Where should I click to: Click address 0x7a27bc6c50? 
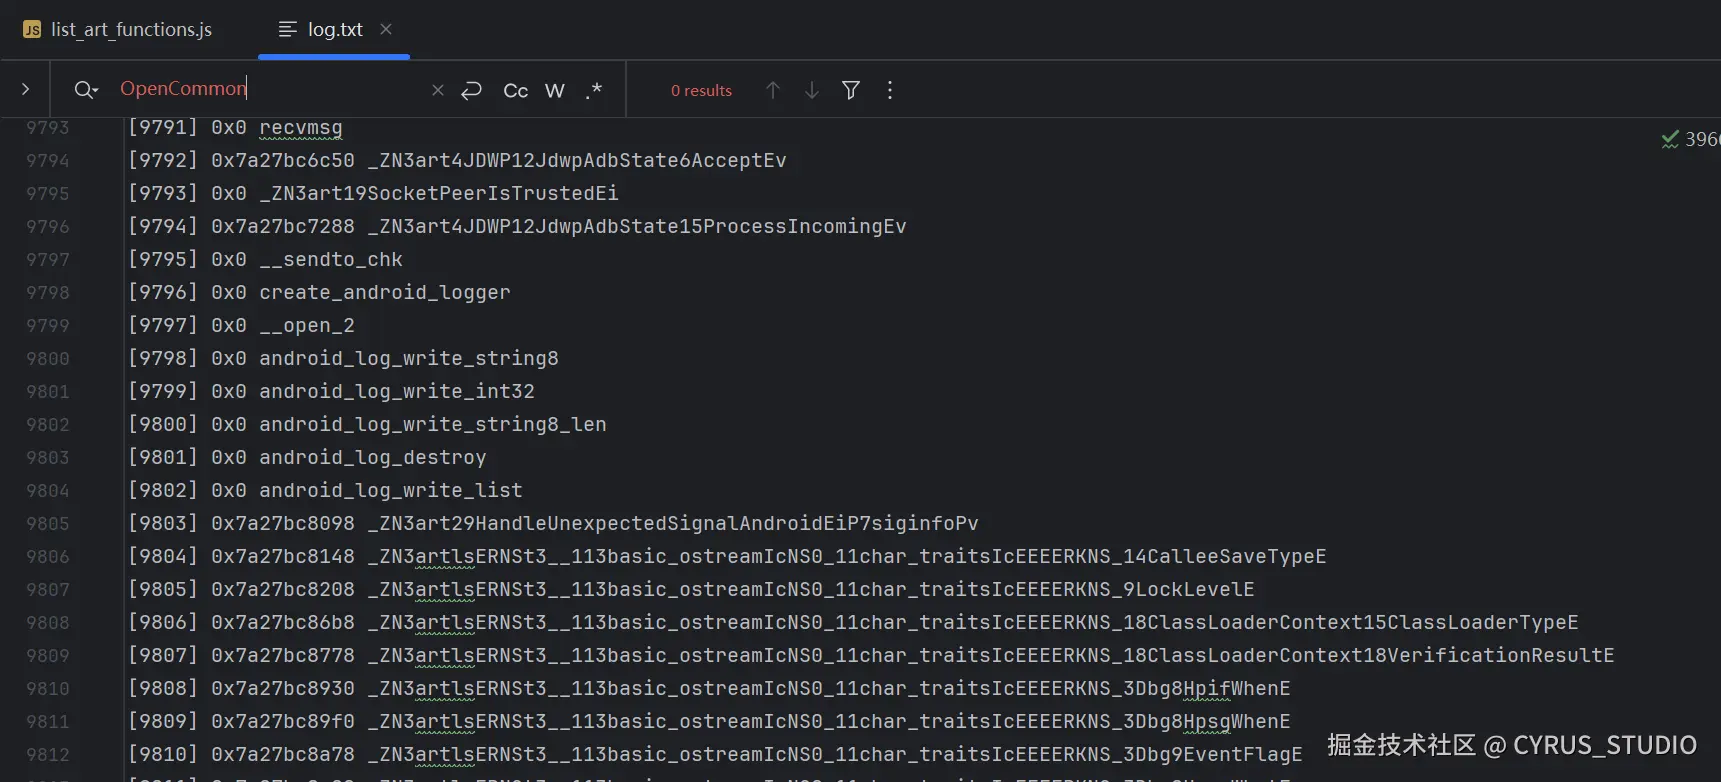click(283, 160)
